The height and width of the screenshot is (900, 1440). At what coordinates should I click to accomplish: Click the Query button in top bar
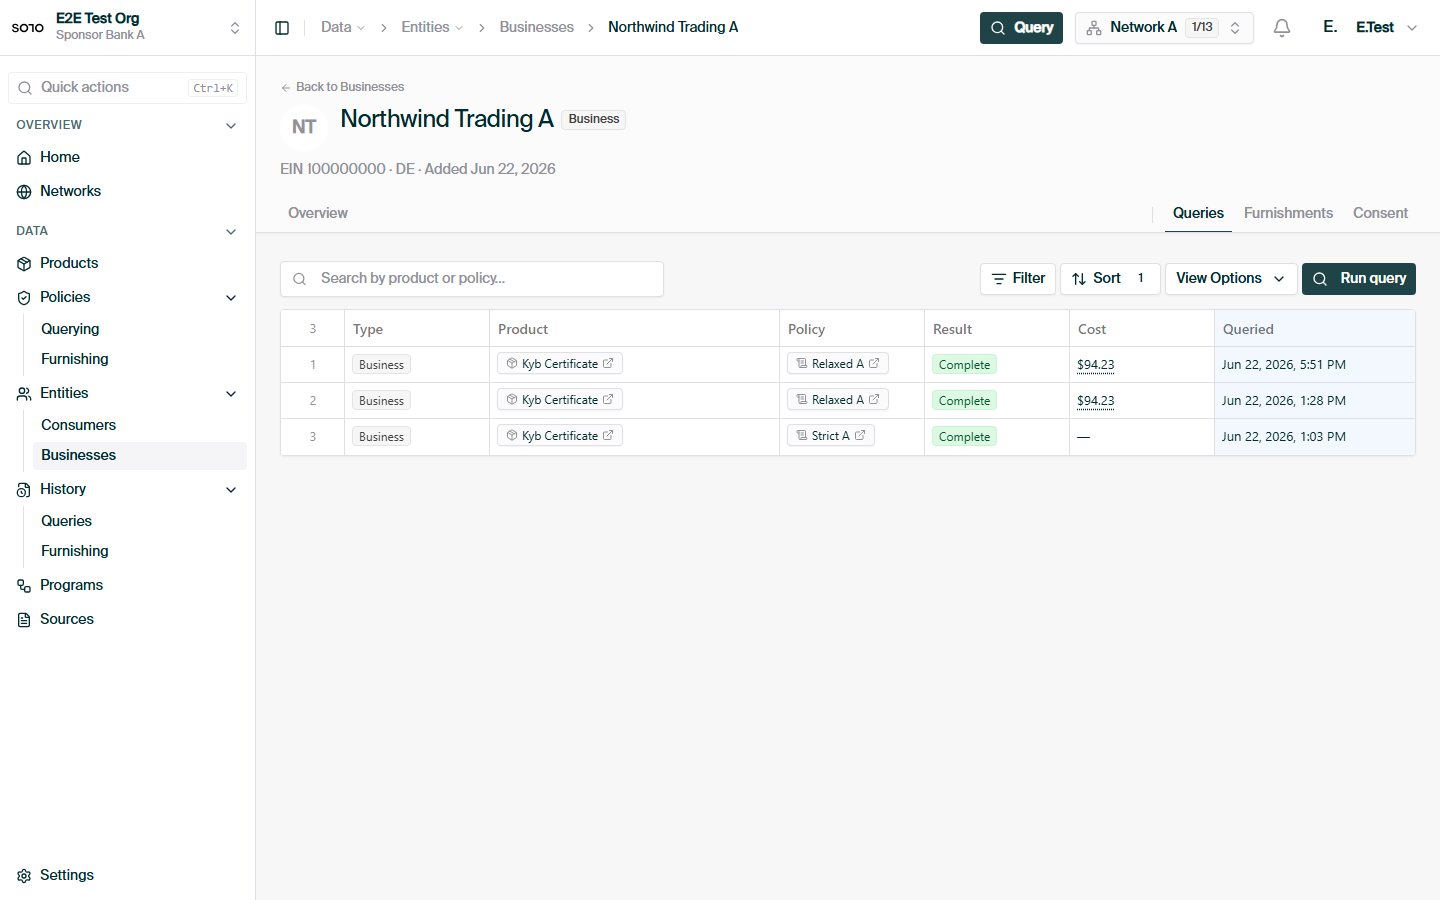pyautogui.click(x=1021, y=28)
